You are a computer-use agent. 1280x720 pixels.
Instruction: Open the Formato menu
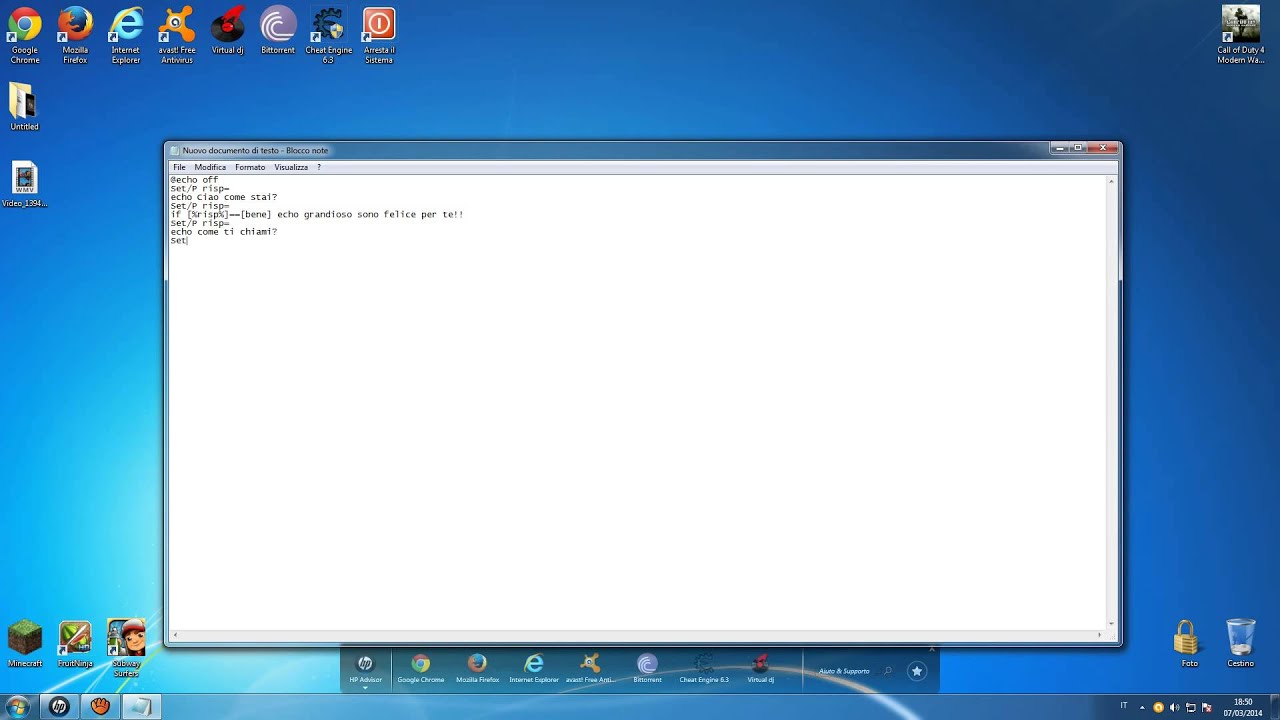250,167
